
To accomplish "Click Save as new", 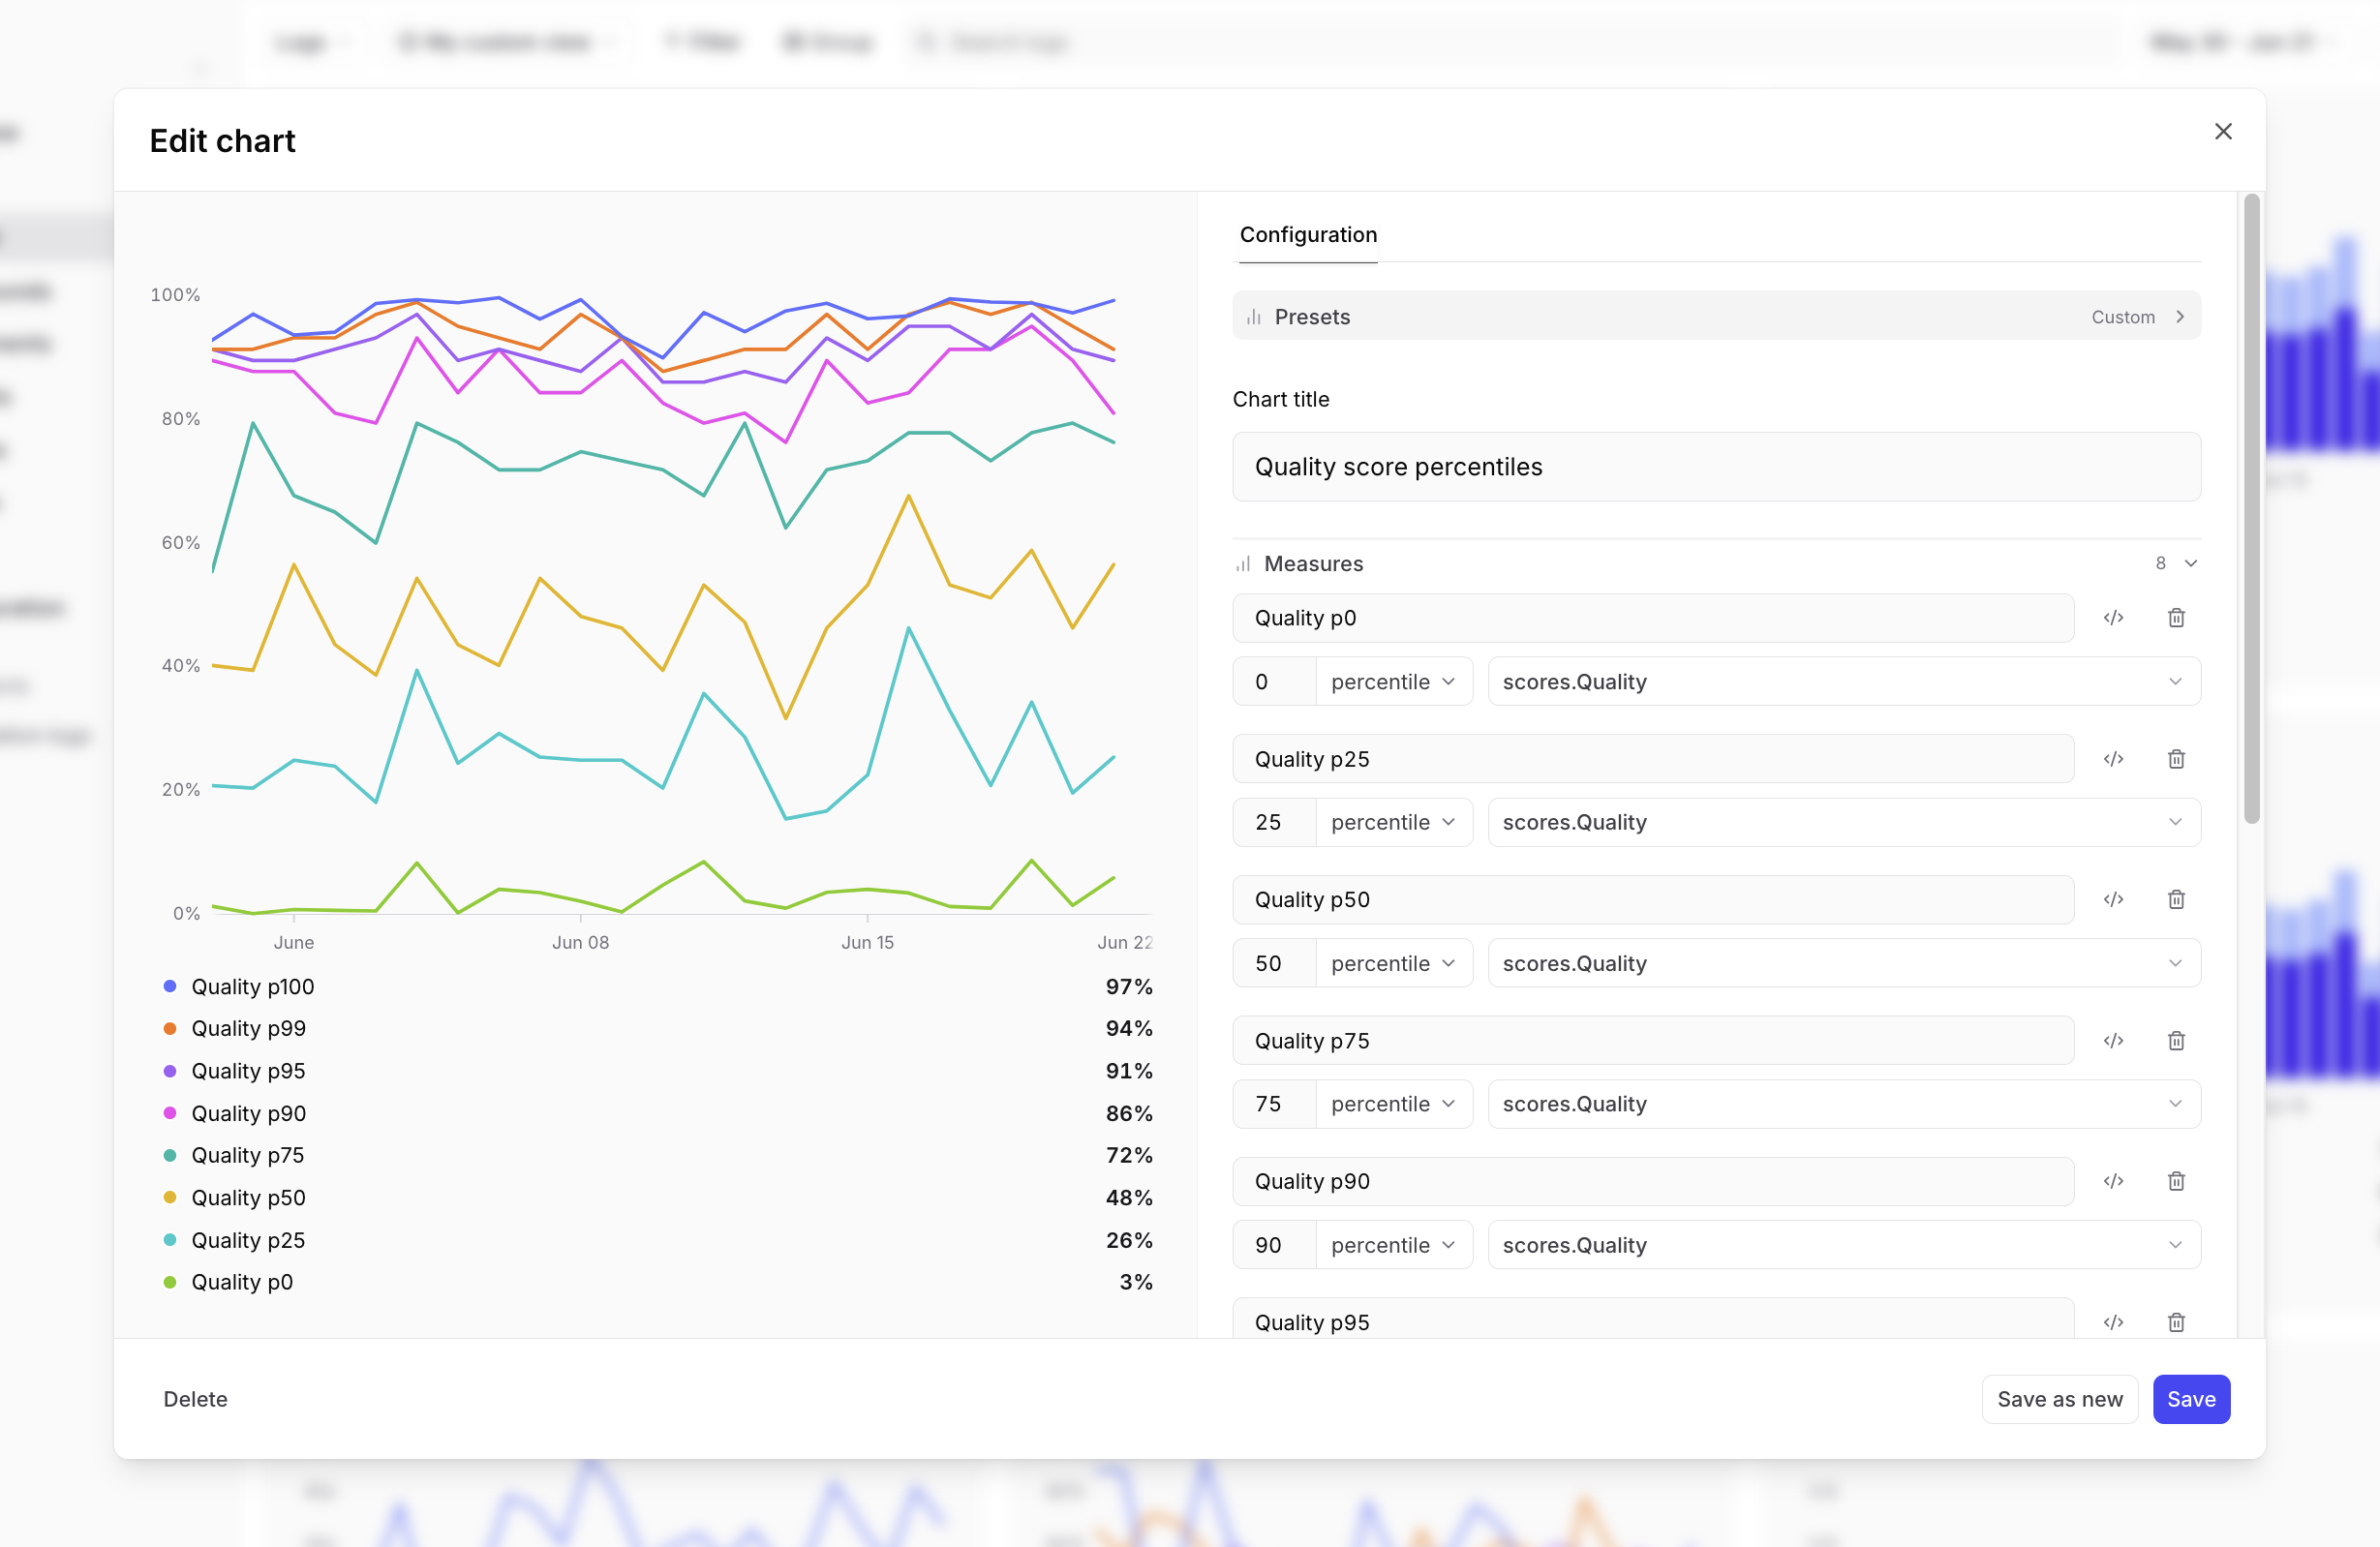I will 2059,1399.
